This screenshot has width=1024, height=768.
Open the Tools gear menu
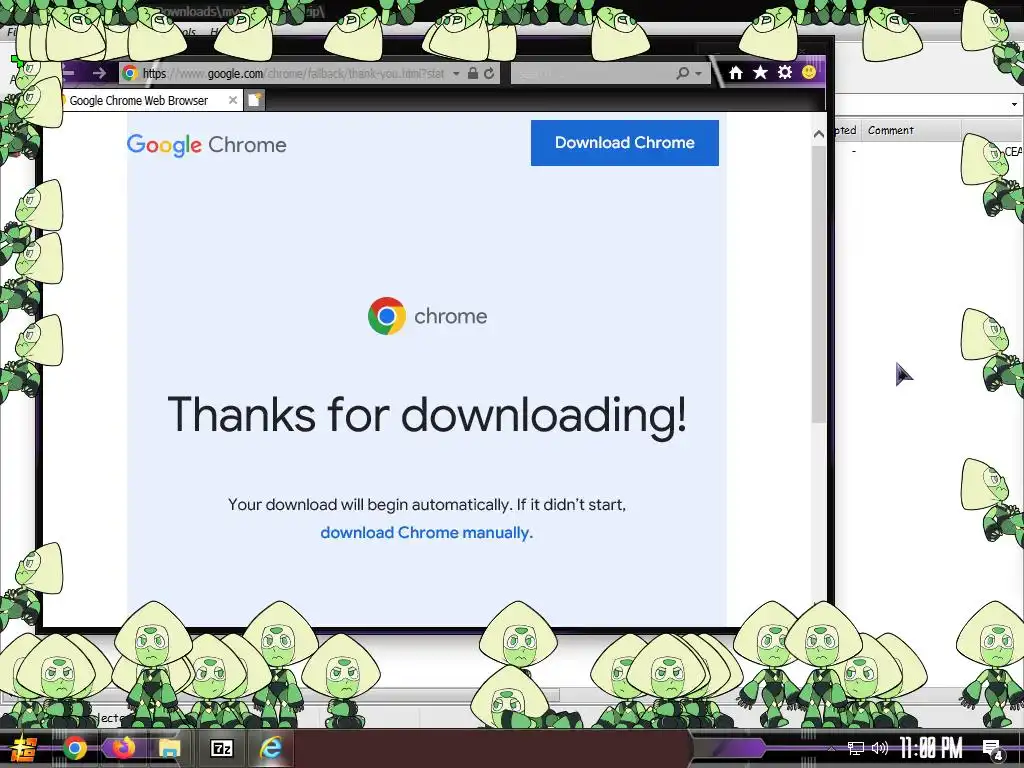785,72
